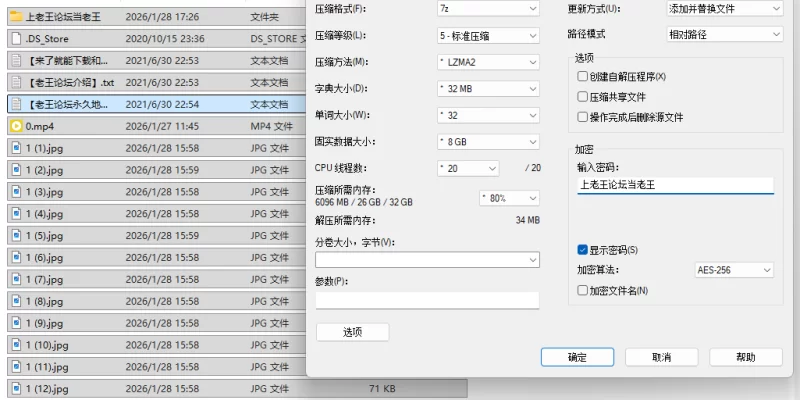Open the 压缩格式 dropdown showing 7z
Viewport: 800px width, 400px height.
point(488,9)
